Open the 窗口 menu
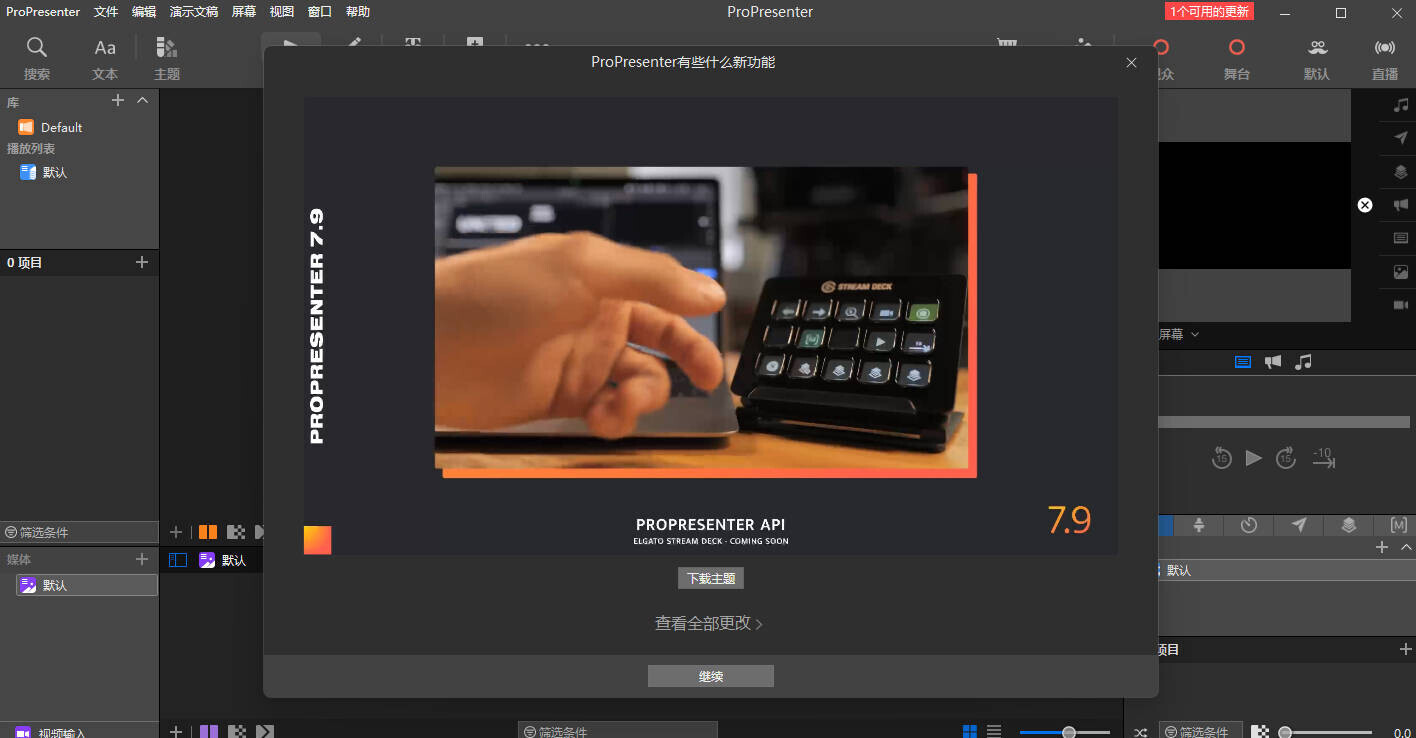 pos(320,12)
